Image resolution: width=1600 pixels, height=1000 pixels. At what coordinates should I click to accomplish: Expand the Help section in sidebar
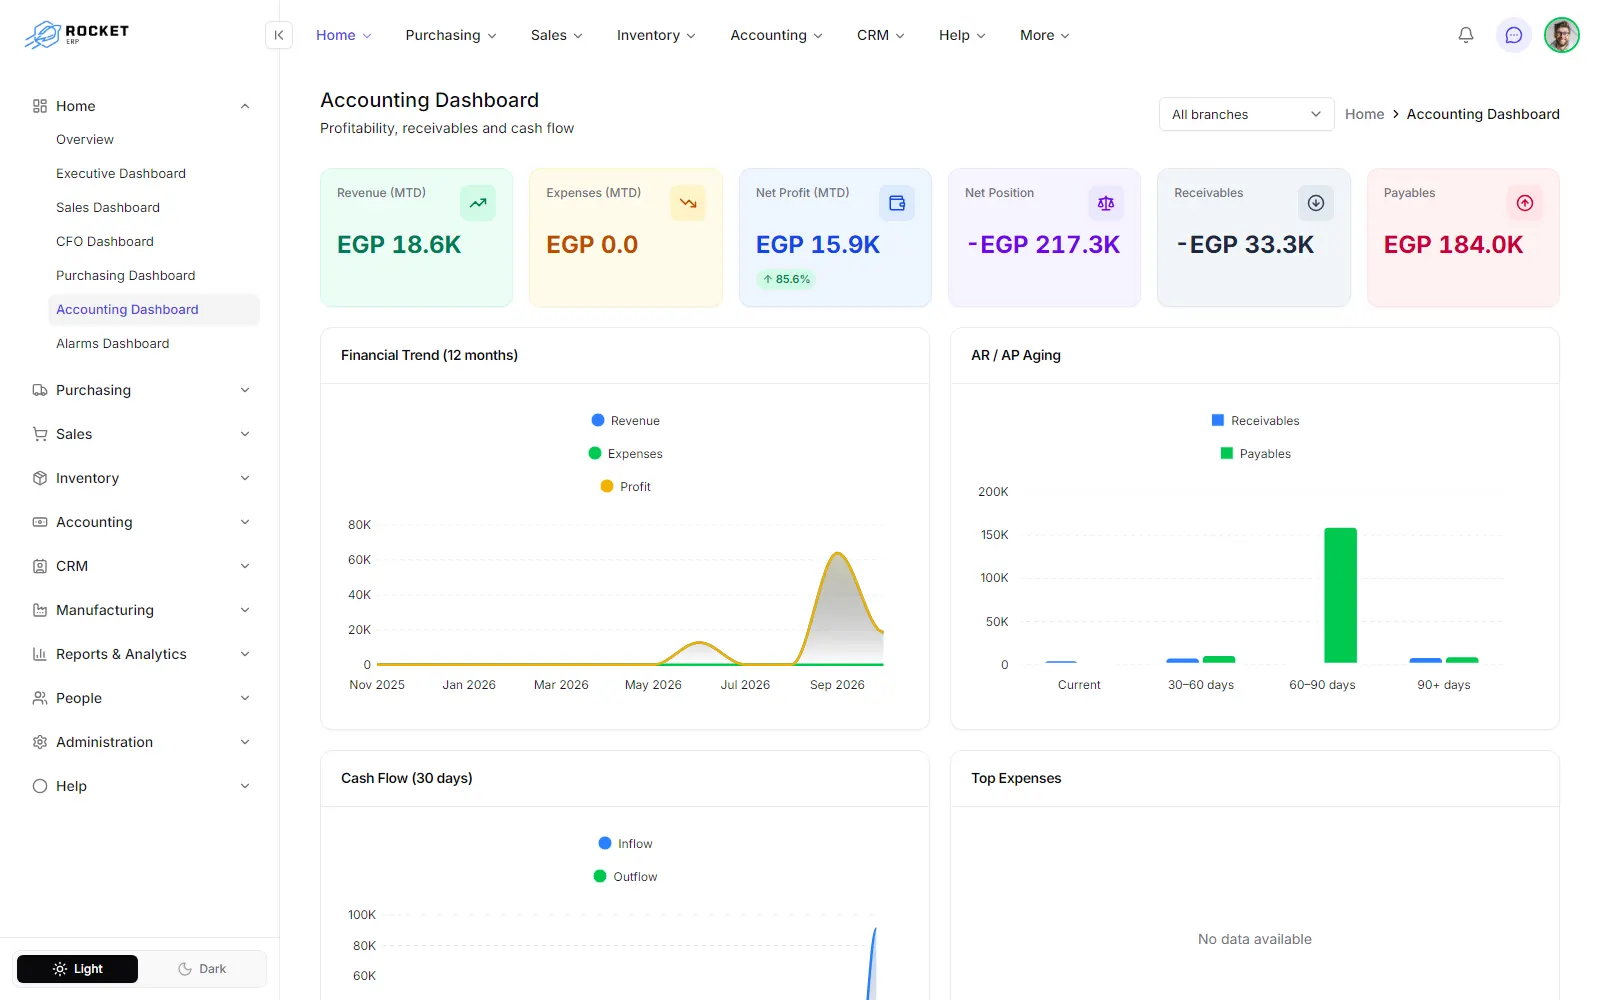(x=140, y=786)
